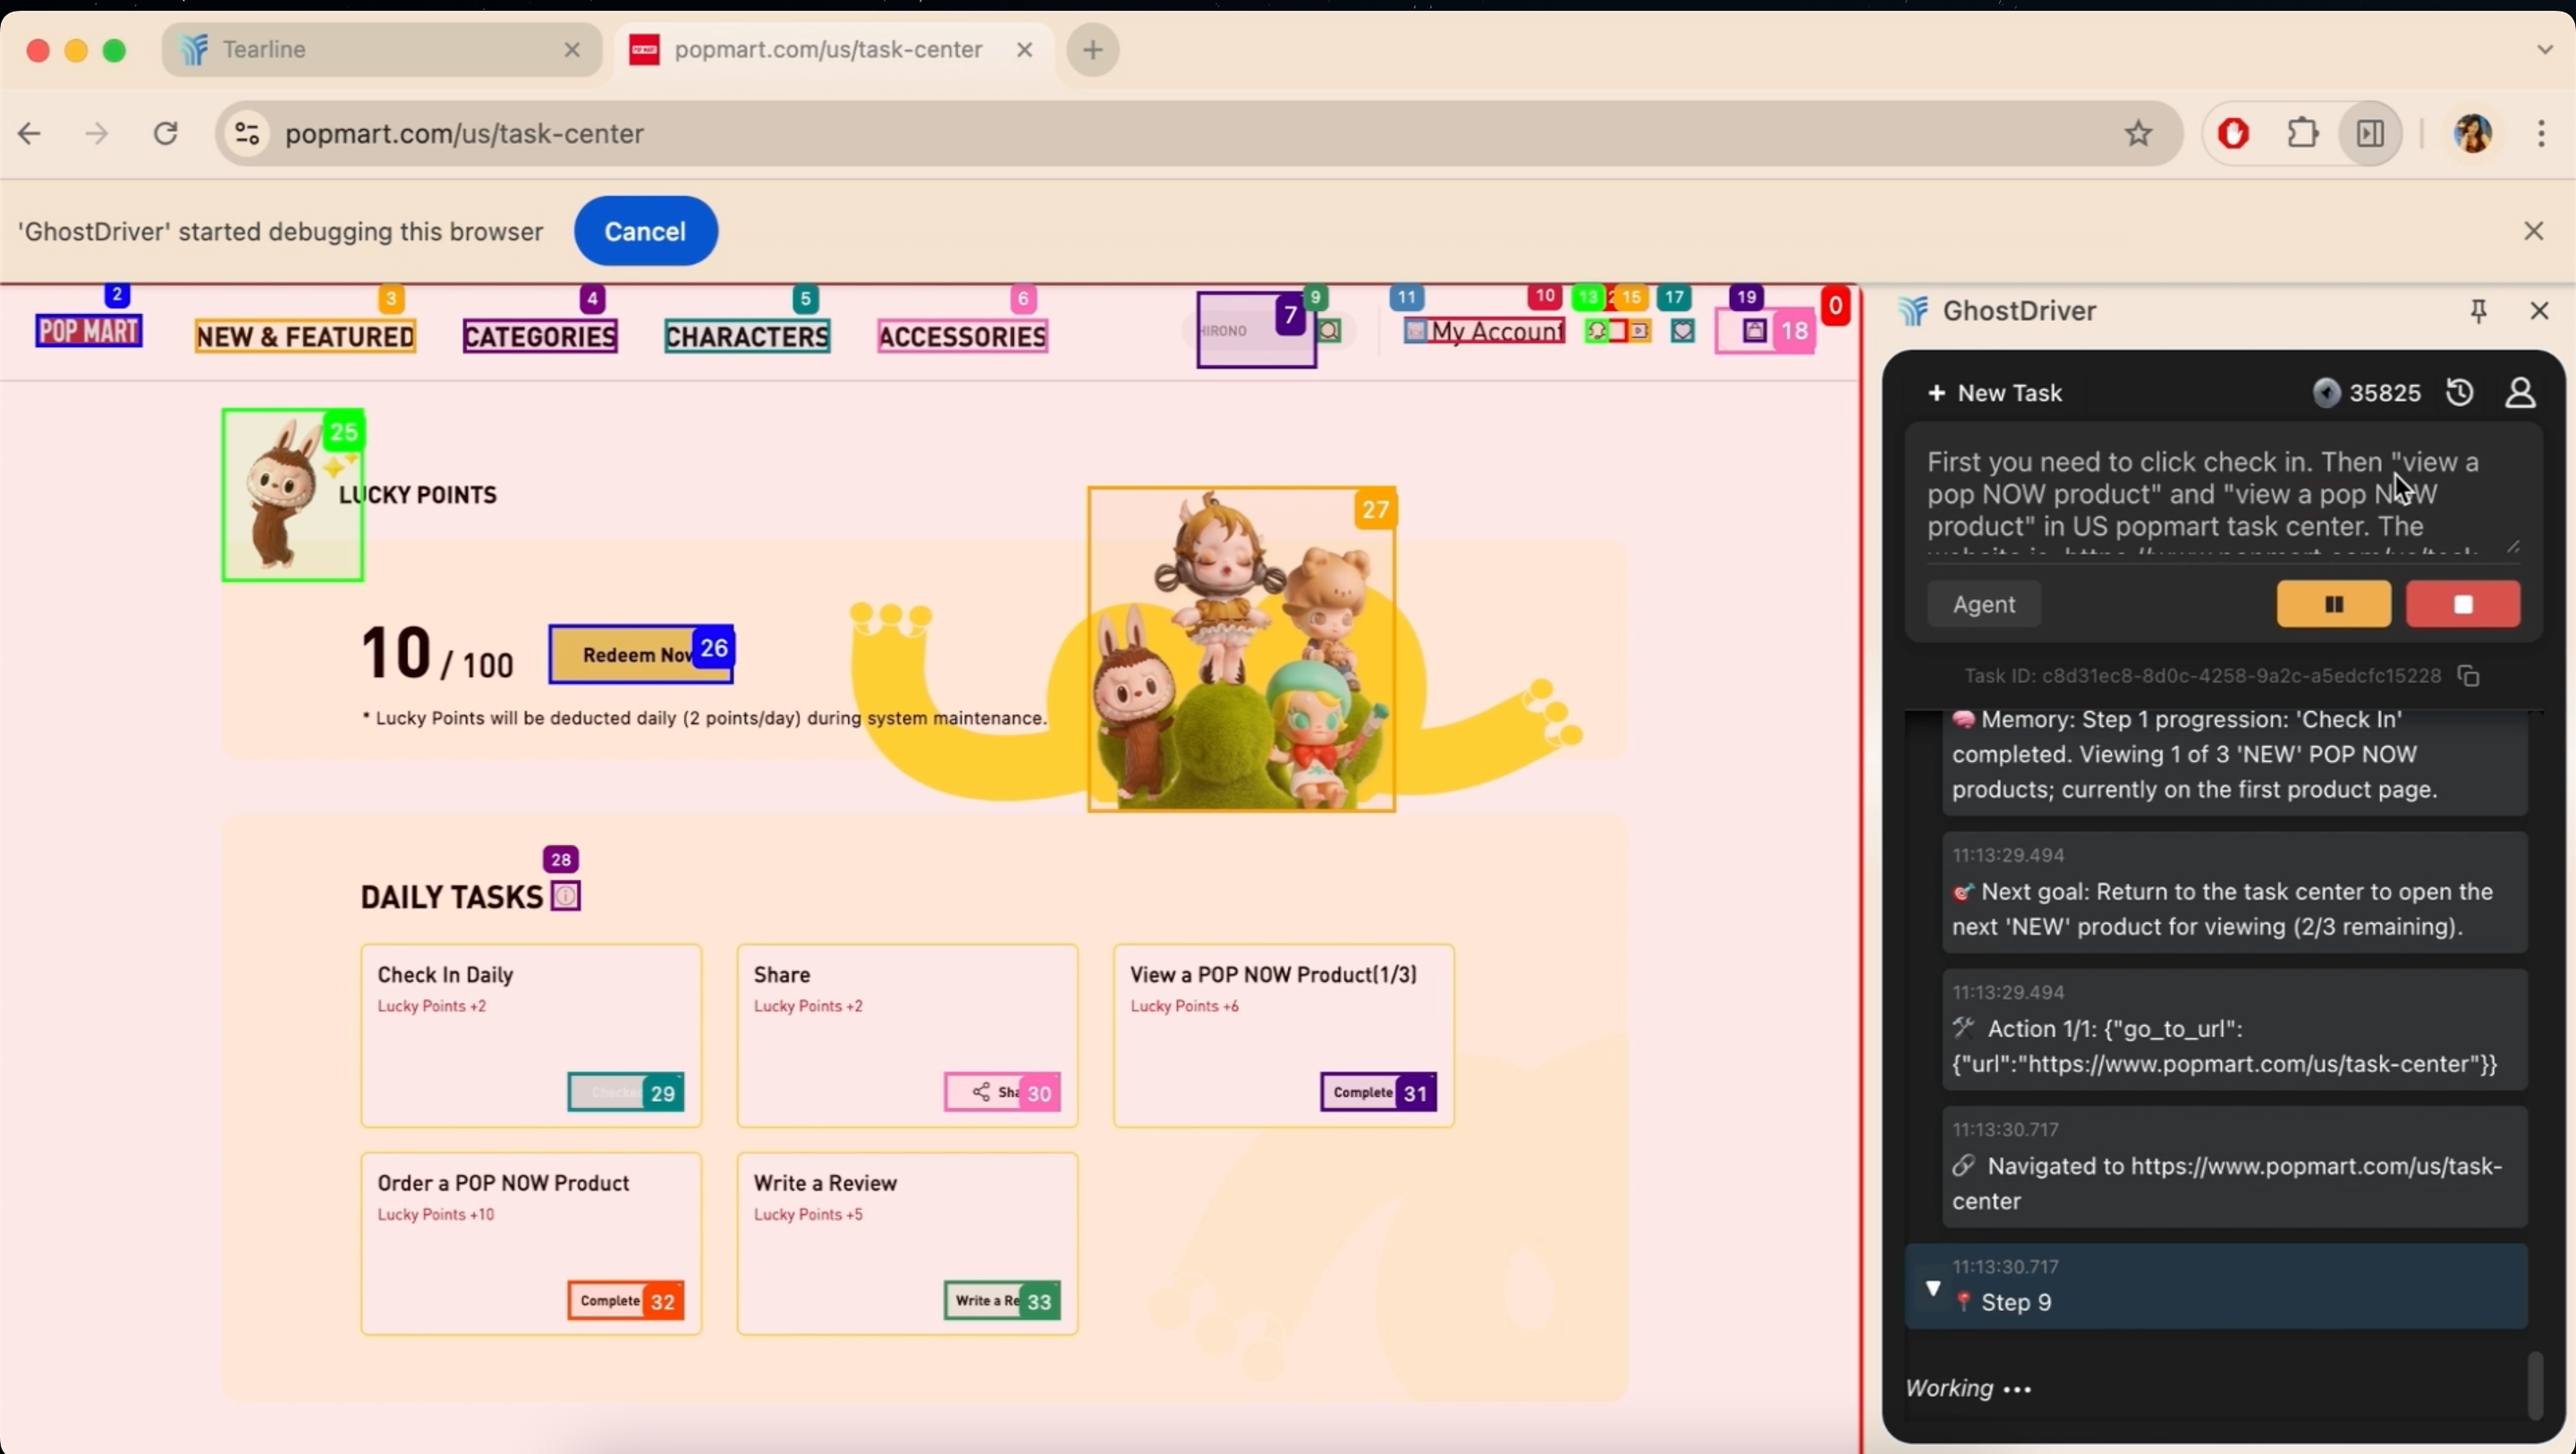The width and height of the screenshot is (2576, 1454).
Task: Stop the running GhostDriver agent
Action: (2463, 604)
